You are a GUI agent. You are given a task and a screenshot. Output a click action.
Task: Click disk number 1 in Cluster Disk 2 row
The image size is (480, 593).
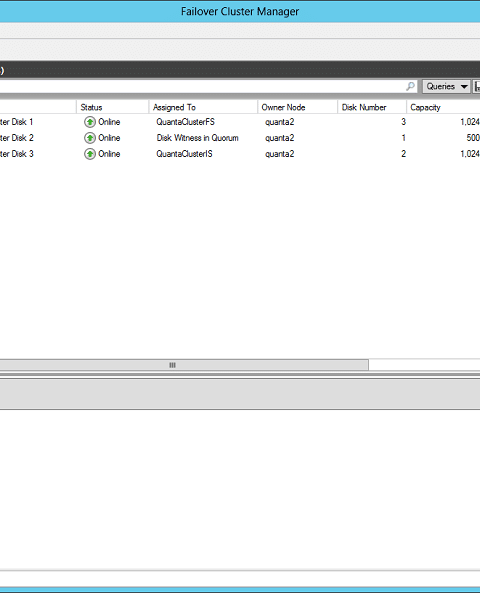tap(404, 138)
